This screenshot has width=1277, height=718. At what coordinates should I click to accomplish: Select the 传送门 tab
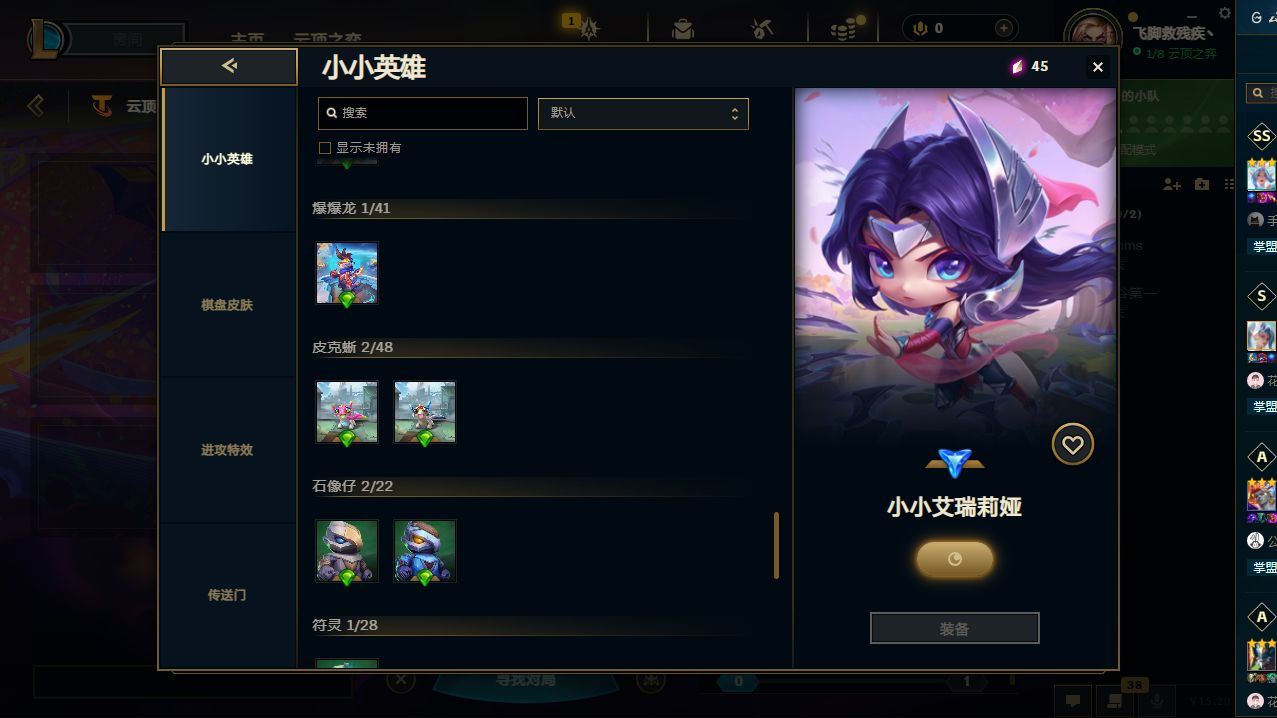(227, 595)
